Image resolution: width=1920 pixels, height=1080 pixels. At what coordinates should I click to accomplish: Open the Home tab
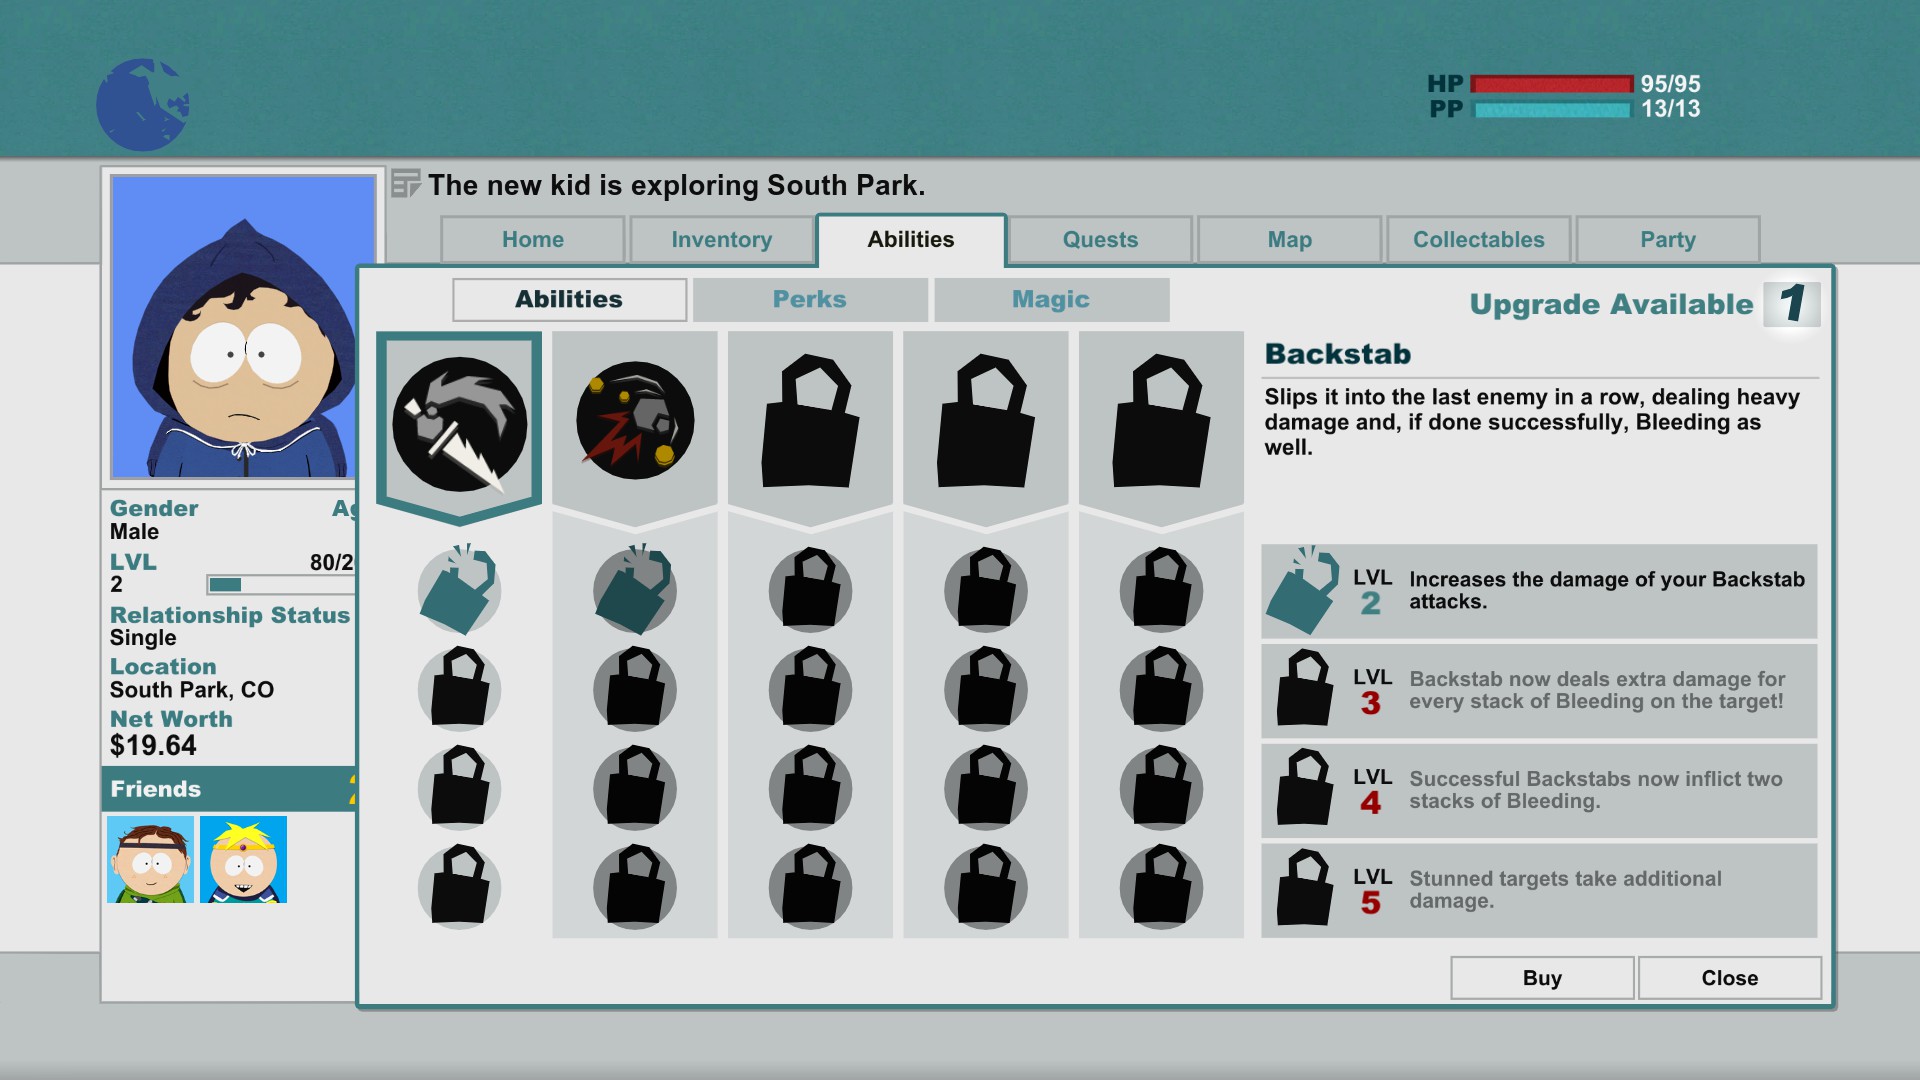(x=533, y=240)
